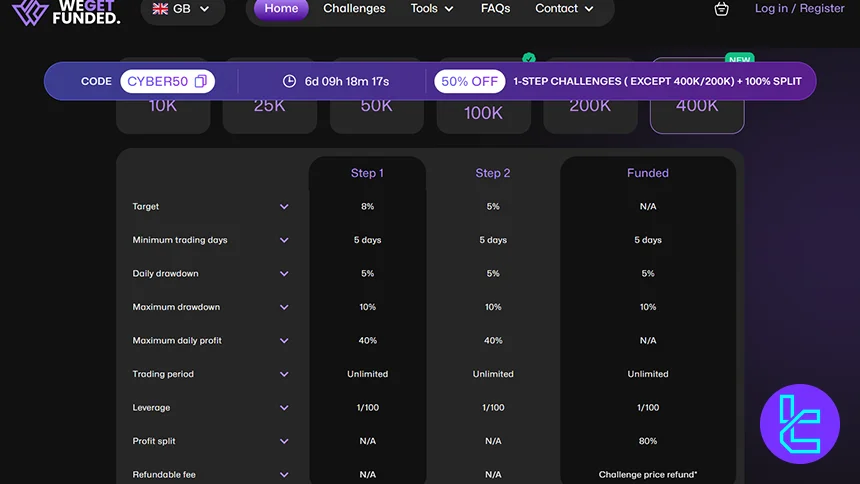Copy the CYBER50 promo code
860x484 pixels.
pyautogui.click(x=201, y=81)
